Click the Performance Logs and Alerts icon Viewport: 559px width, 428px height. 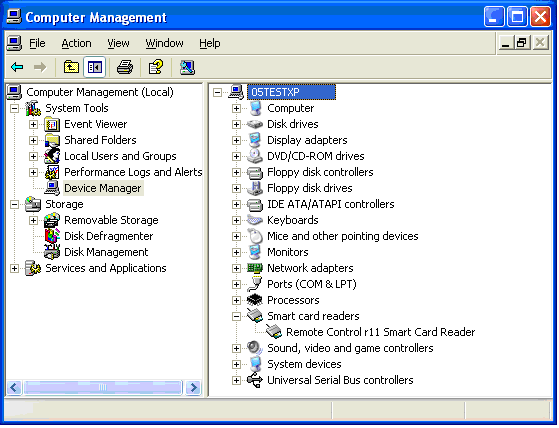[52, 172]
